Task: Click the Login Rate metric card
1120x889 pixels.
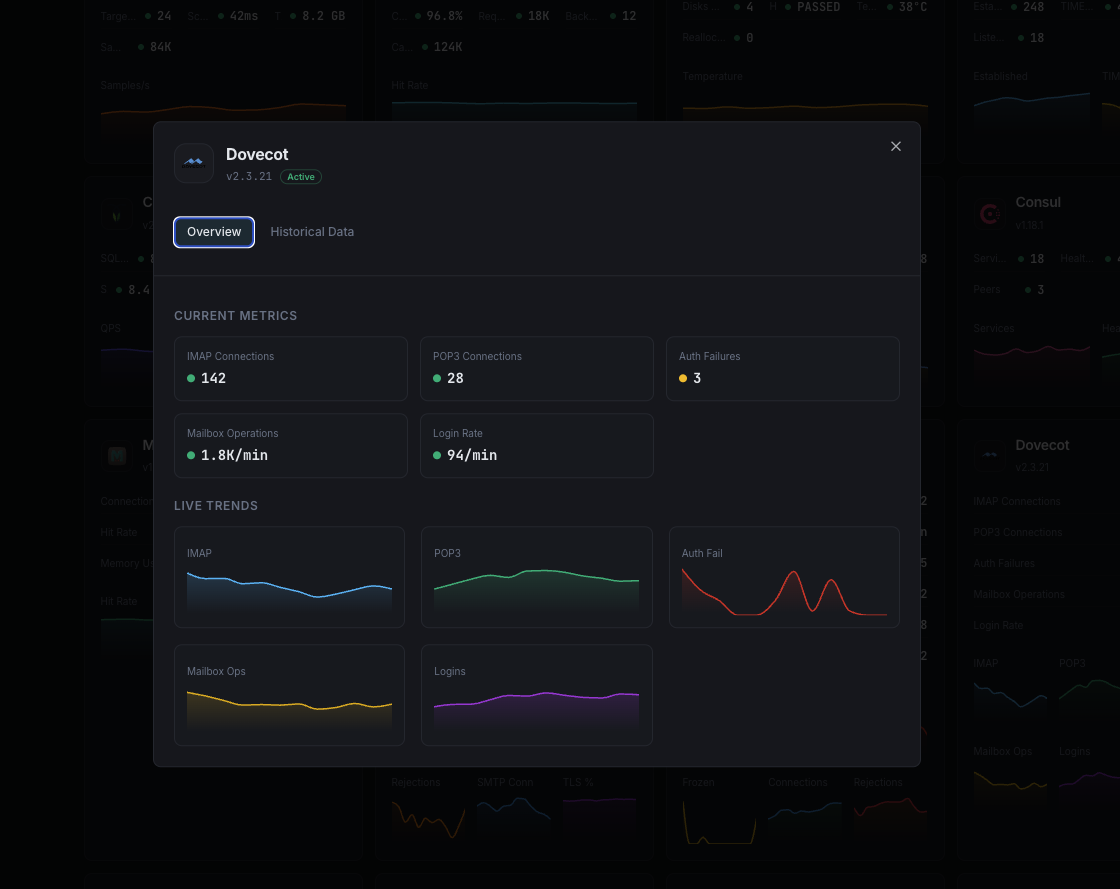Action: click(536, 445)
